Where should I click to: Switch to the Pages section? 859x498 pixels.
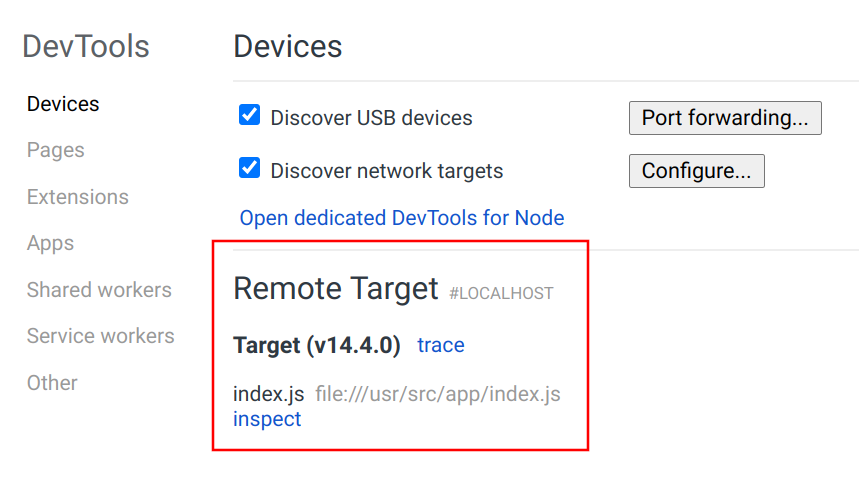(55, 150)
